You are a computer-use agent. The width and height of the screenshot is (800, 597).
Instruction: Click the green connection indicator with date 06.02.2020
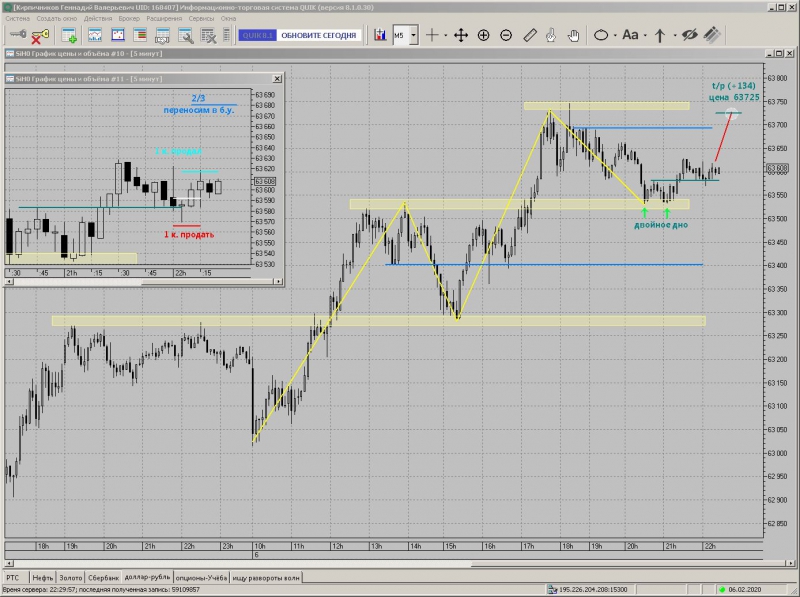point(741,589)
